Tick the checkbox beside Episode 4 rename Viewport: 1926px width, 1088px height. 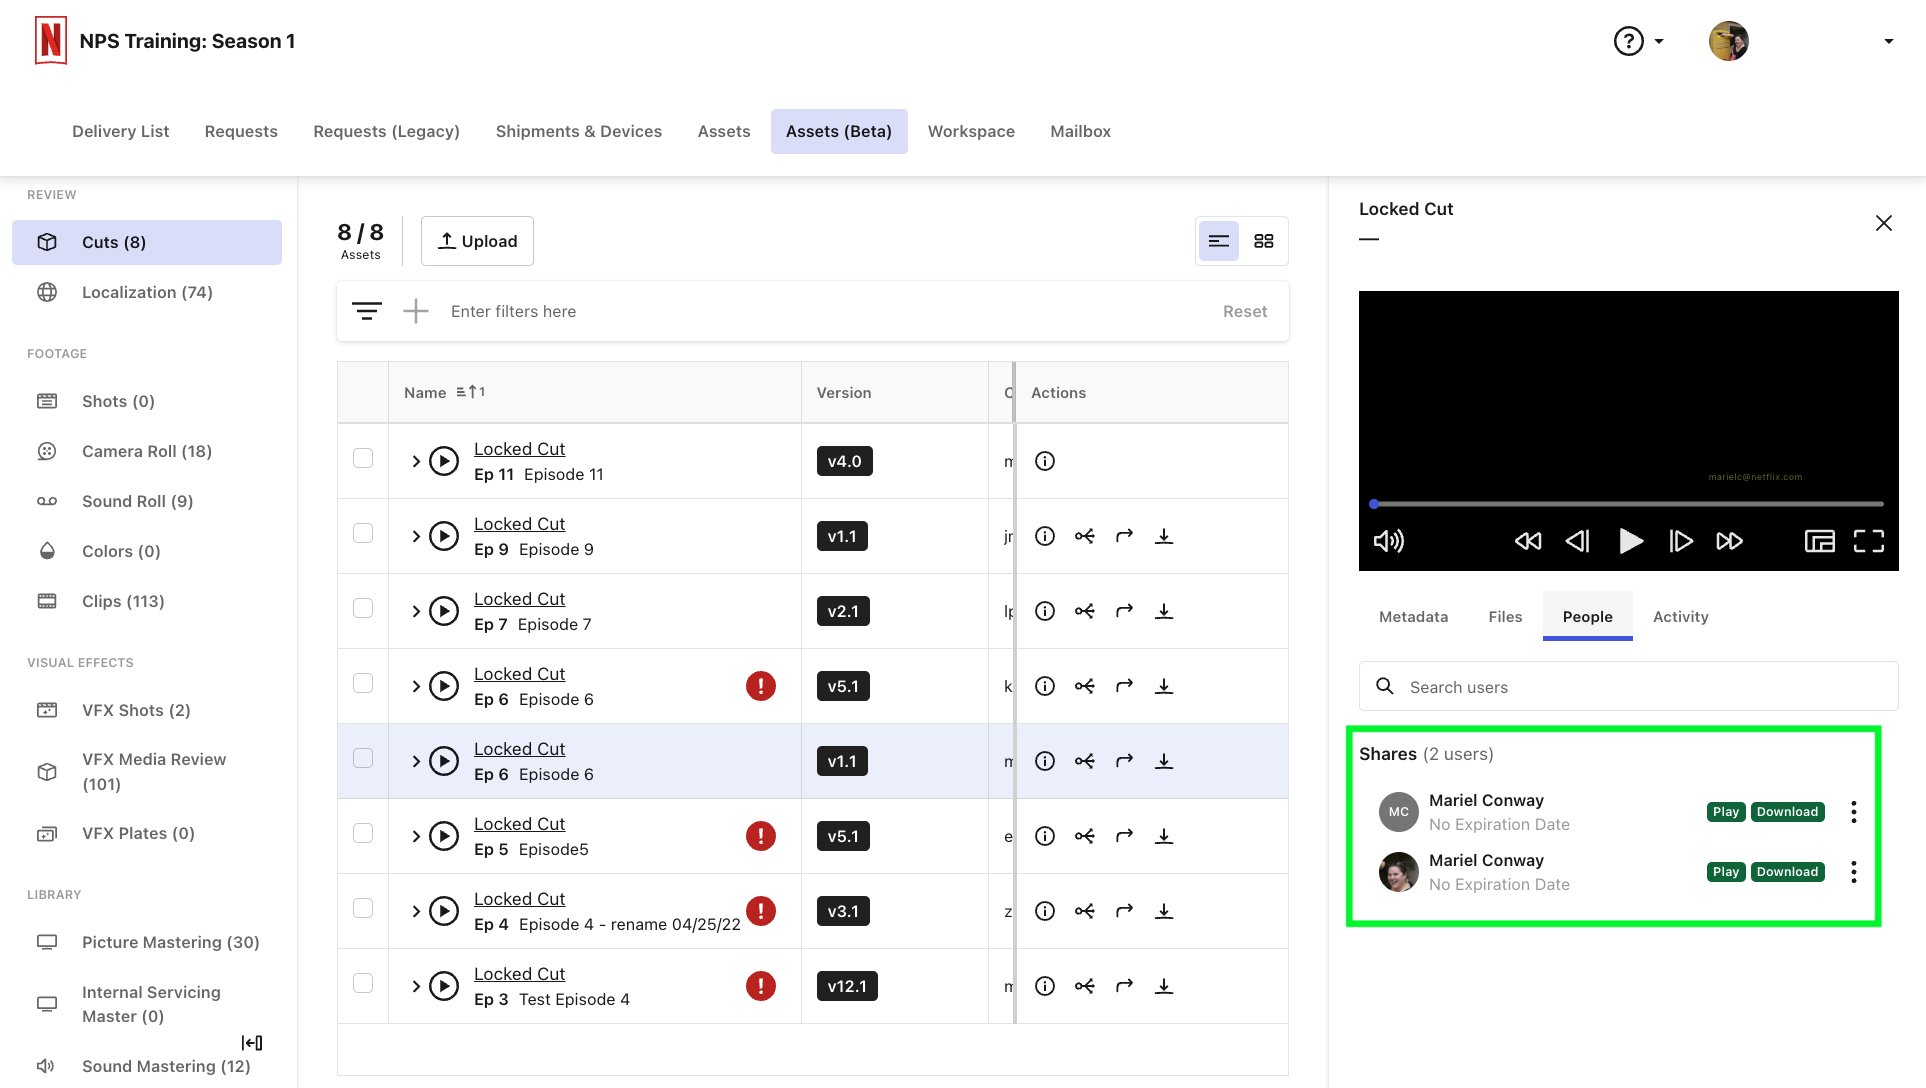pos(363,908)
